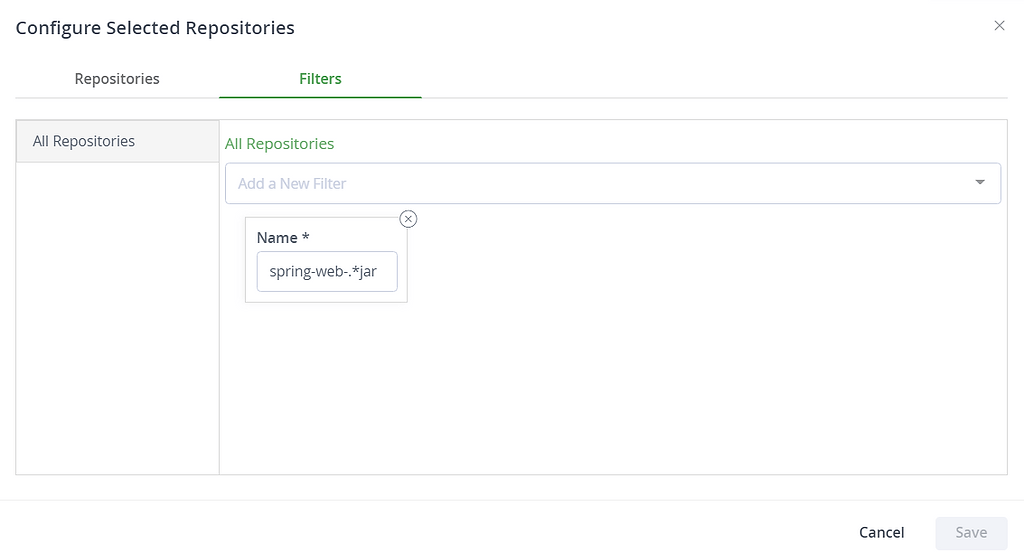Click the "Name *" filter label
The width and height of the screenshot is (1024, 552).
tap(276, 238)
